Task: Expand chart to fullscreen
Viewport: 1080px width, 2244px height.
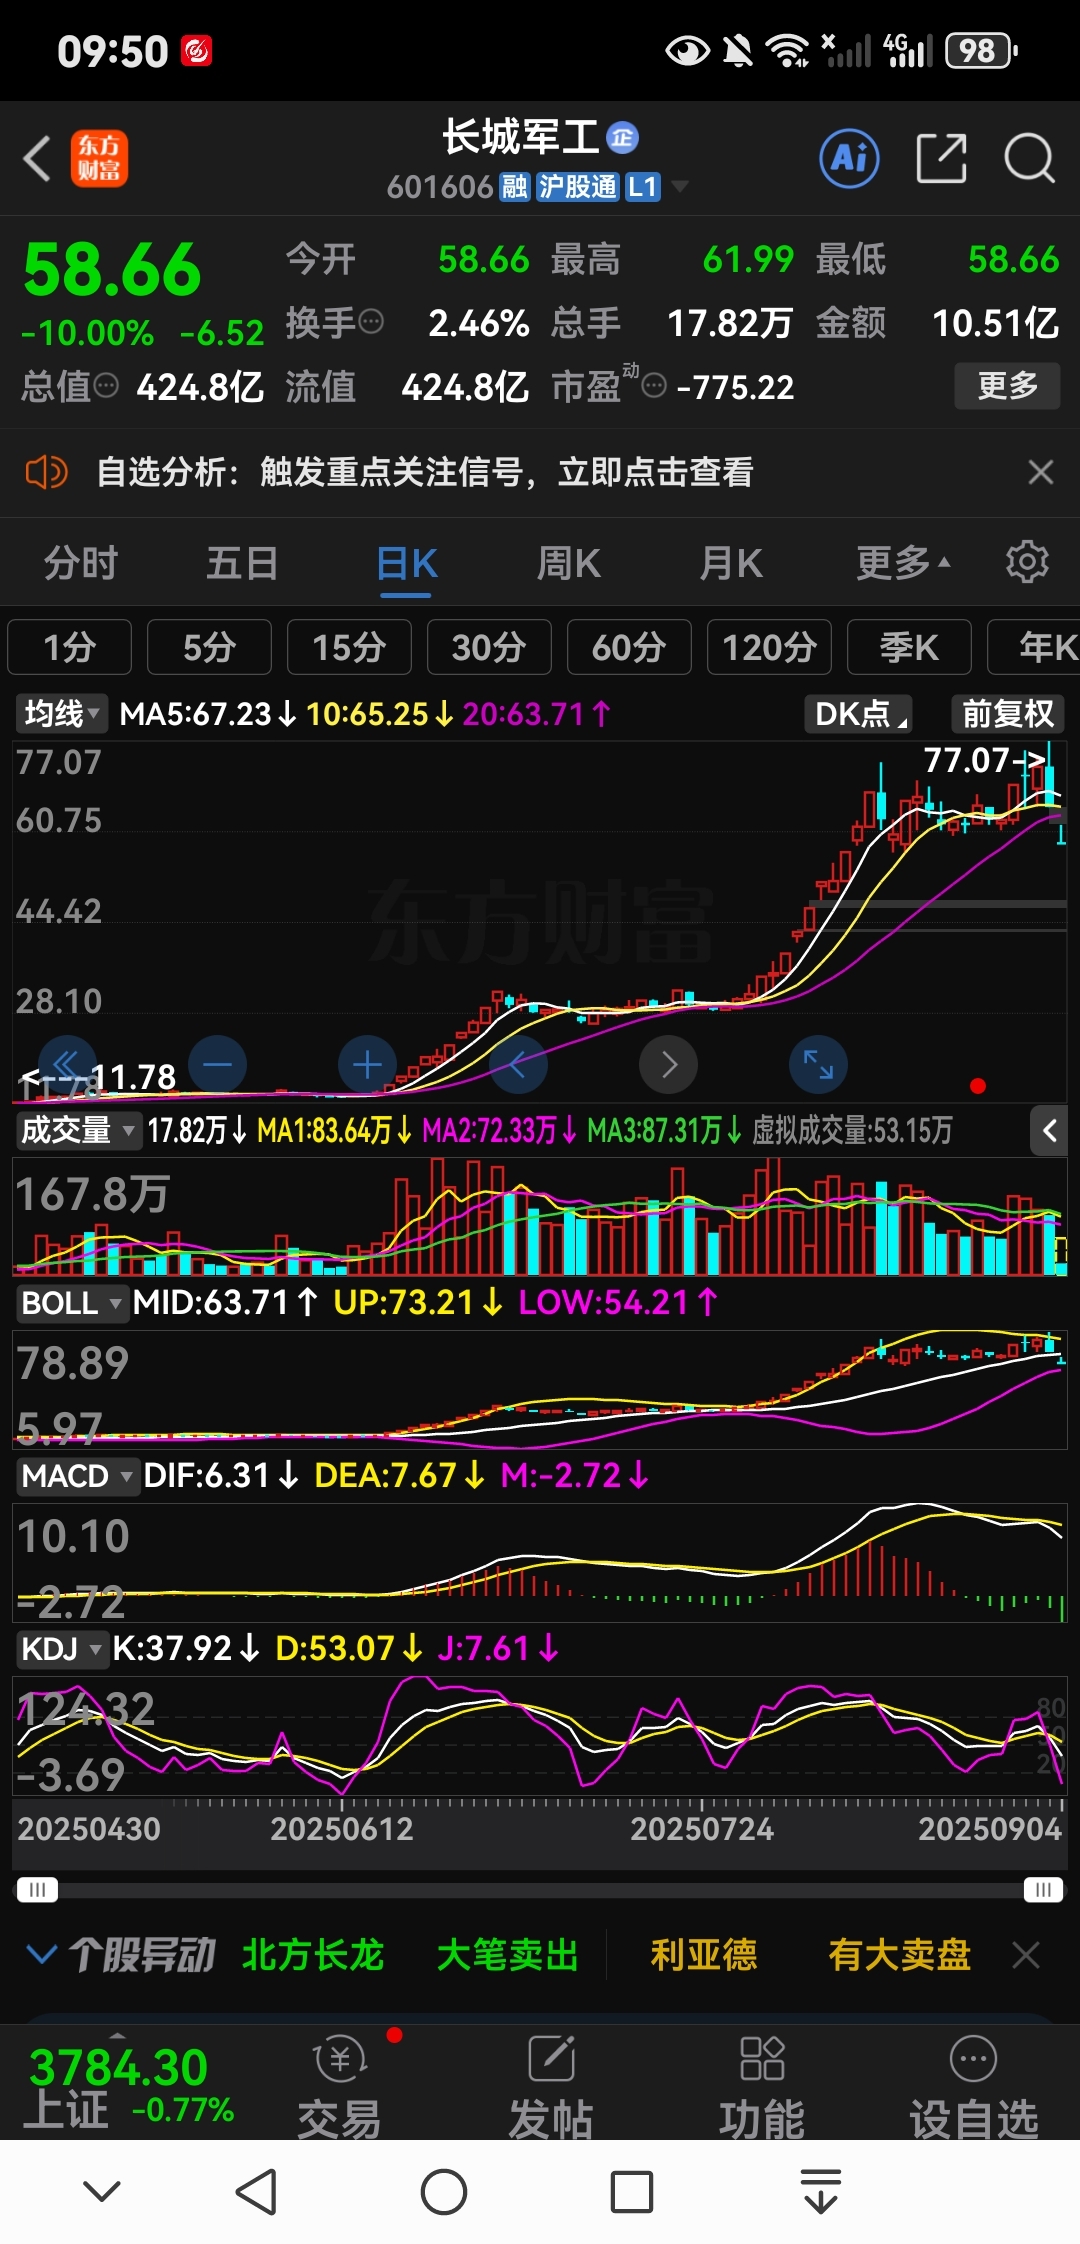Action: click(818, 1064)
